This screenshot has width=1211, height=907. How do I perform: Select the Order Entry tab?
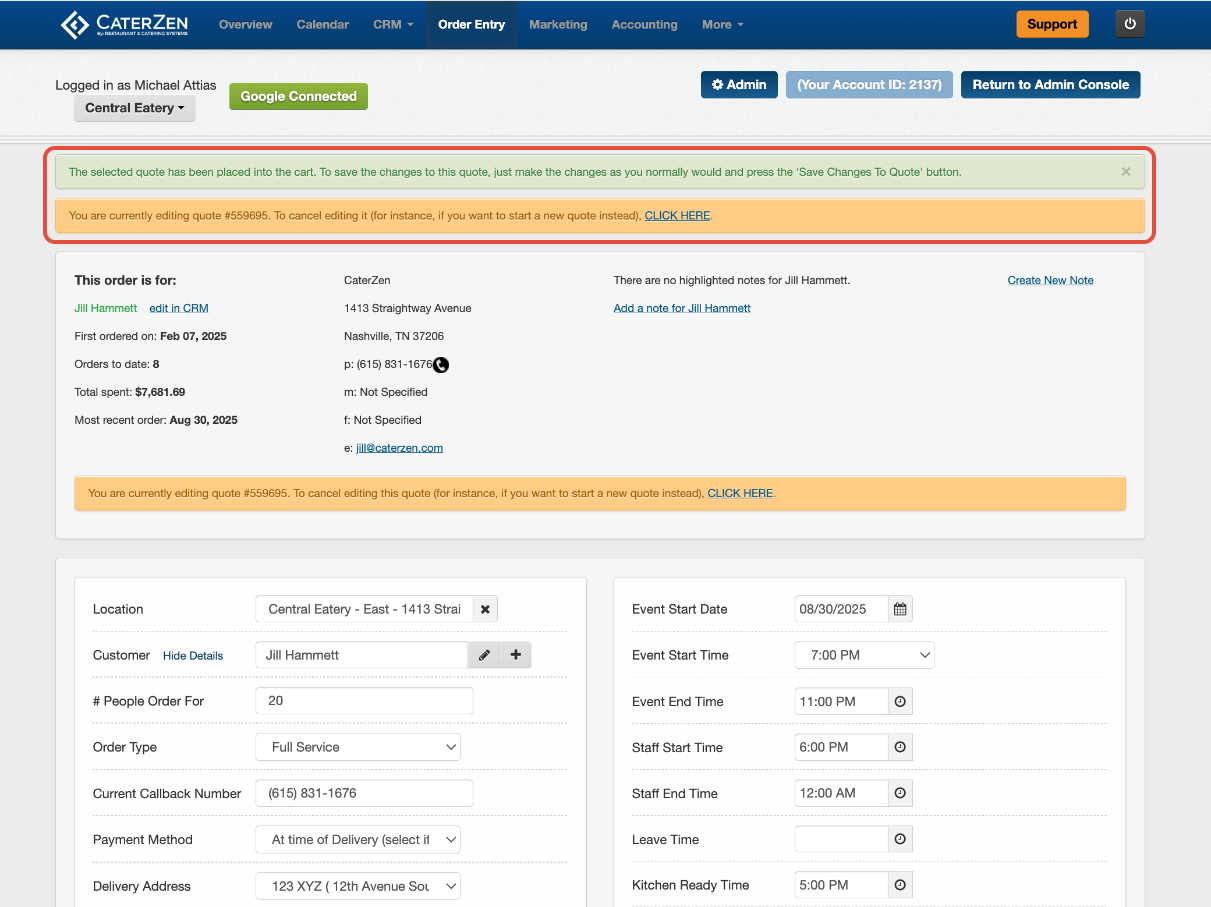471,24
